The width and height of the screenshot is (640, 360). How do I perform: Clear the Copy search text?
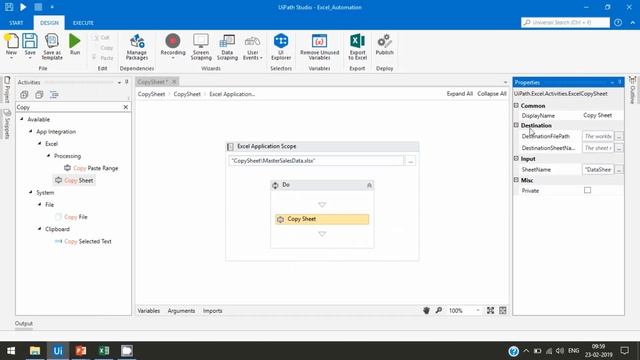pos(126,107)
